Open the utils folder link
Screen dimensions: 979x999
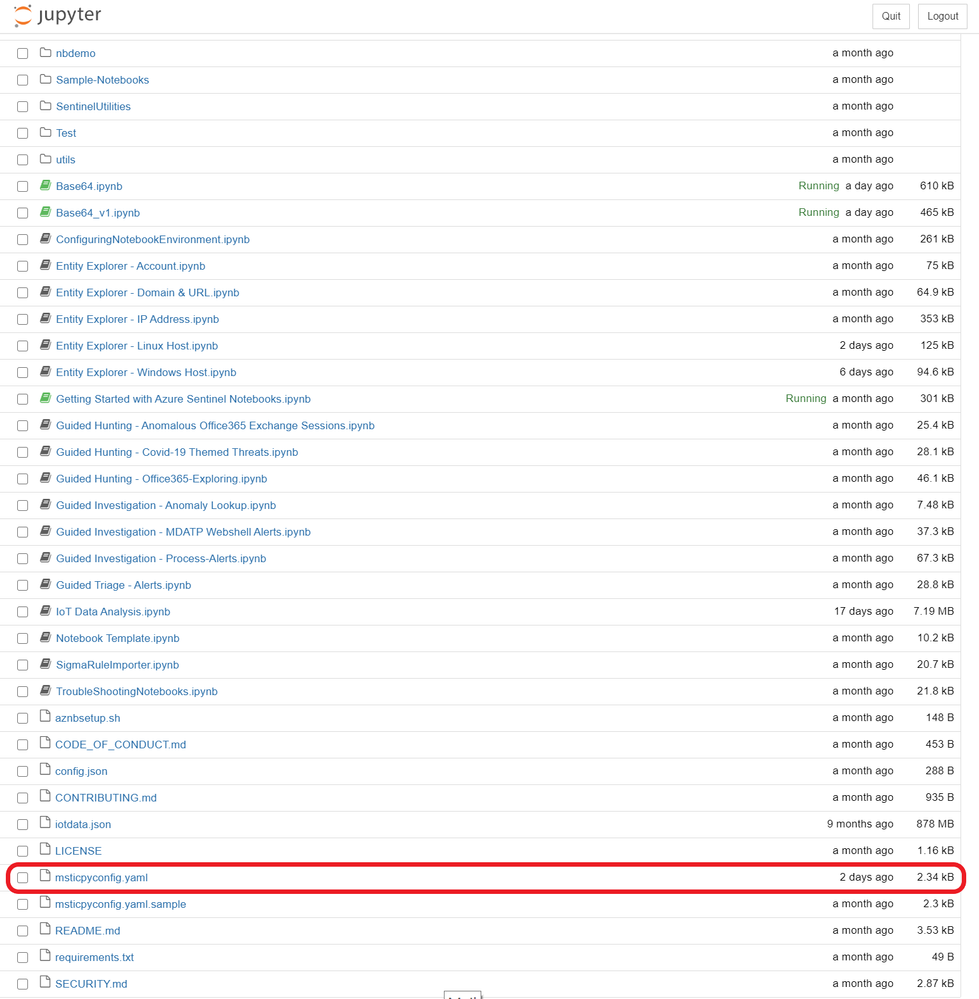click(x=66, y=160)
